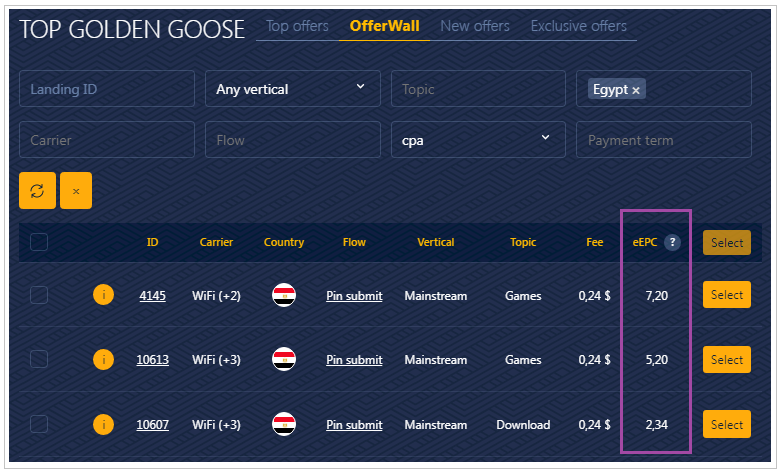The width and height of the screenshot is (783, 475).
Task: Click the TOP GOLDEN GOOSE title
Action: click(132, 29)
